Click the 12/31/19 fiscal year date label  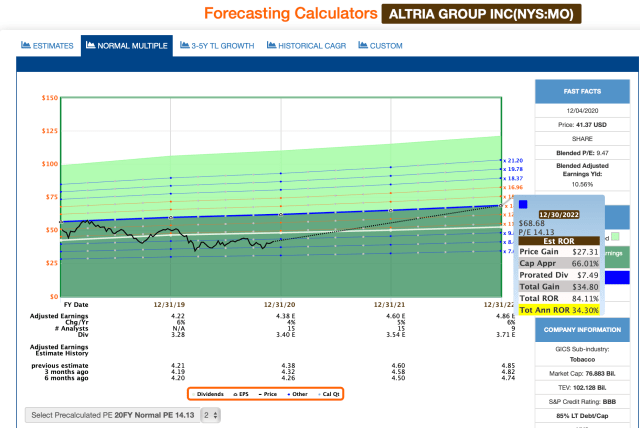coord(169,305)
